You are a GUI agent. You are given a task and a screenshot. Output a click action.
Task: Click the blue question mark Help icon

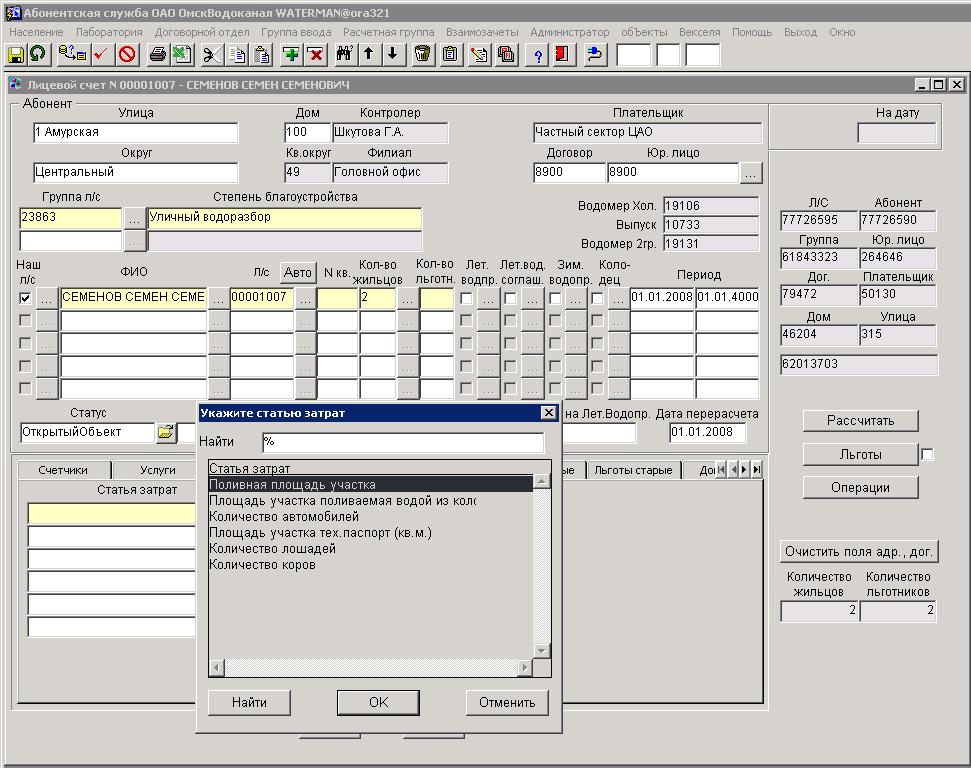tap(539, 54)
